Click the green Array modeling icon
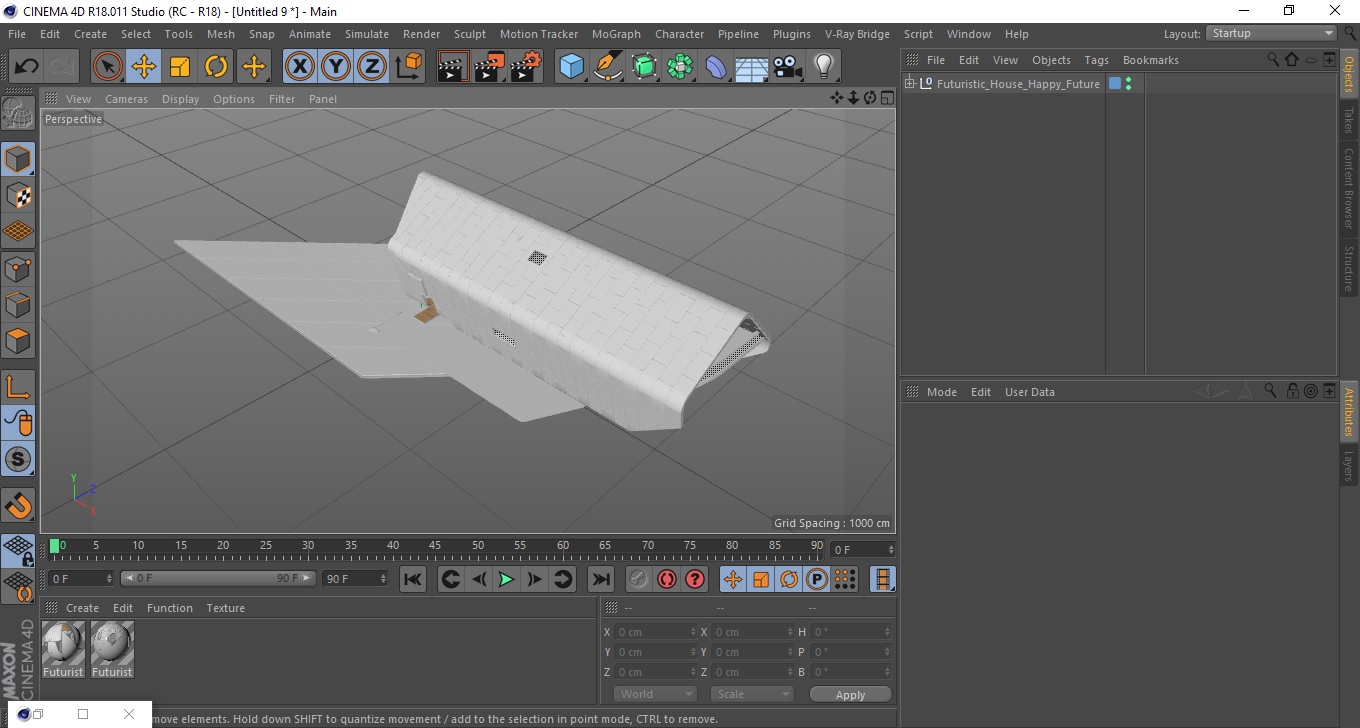The width and height of the screenshot is (1360, 728). (x=681, y=67)
